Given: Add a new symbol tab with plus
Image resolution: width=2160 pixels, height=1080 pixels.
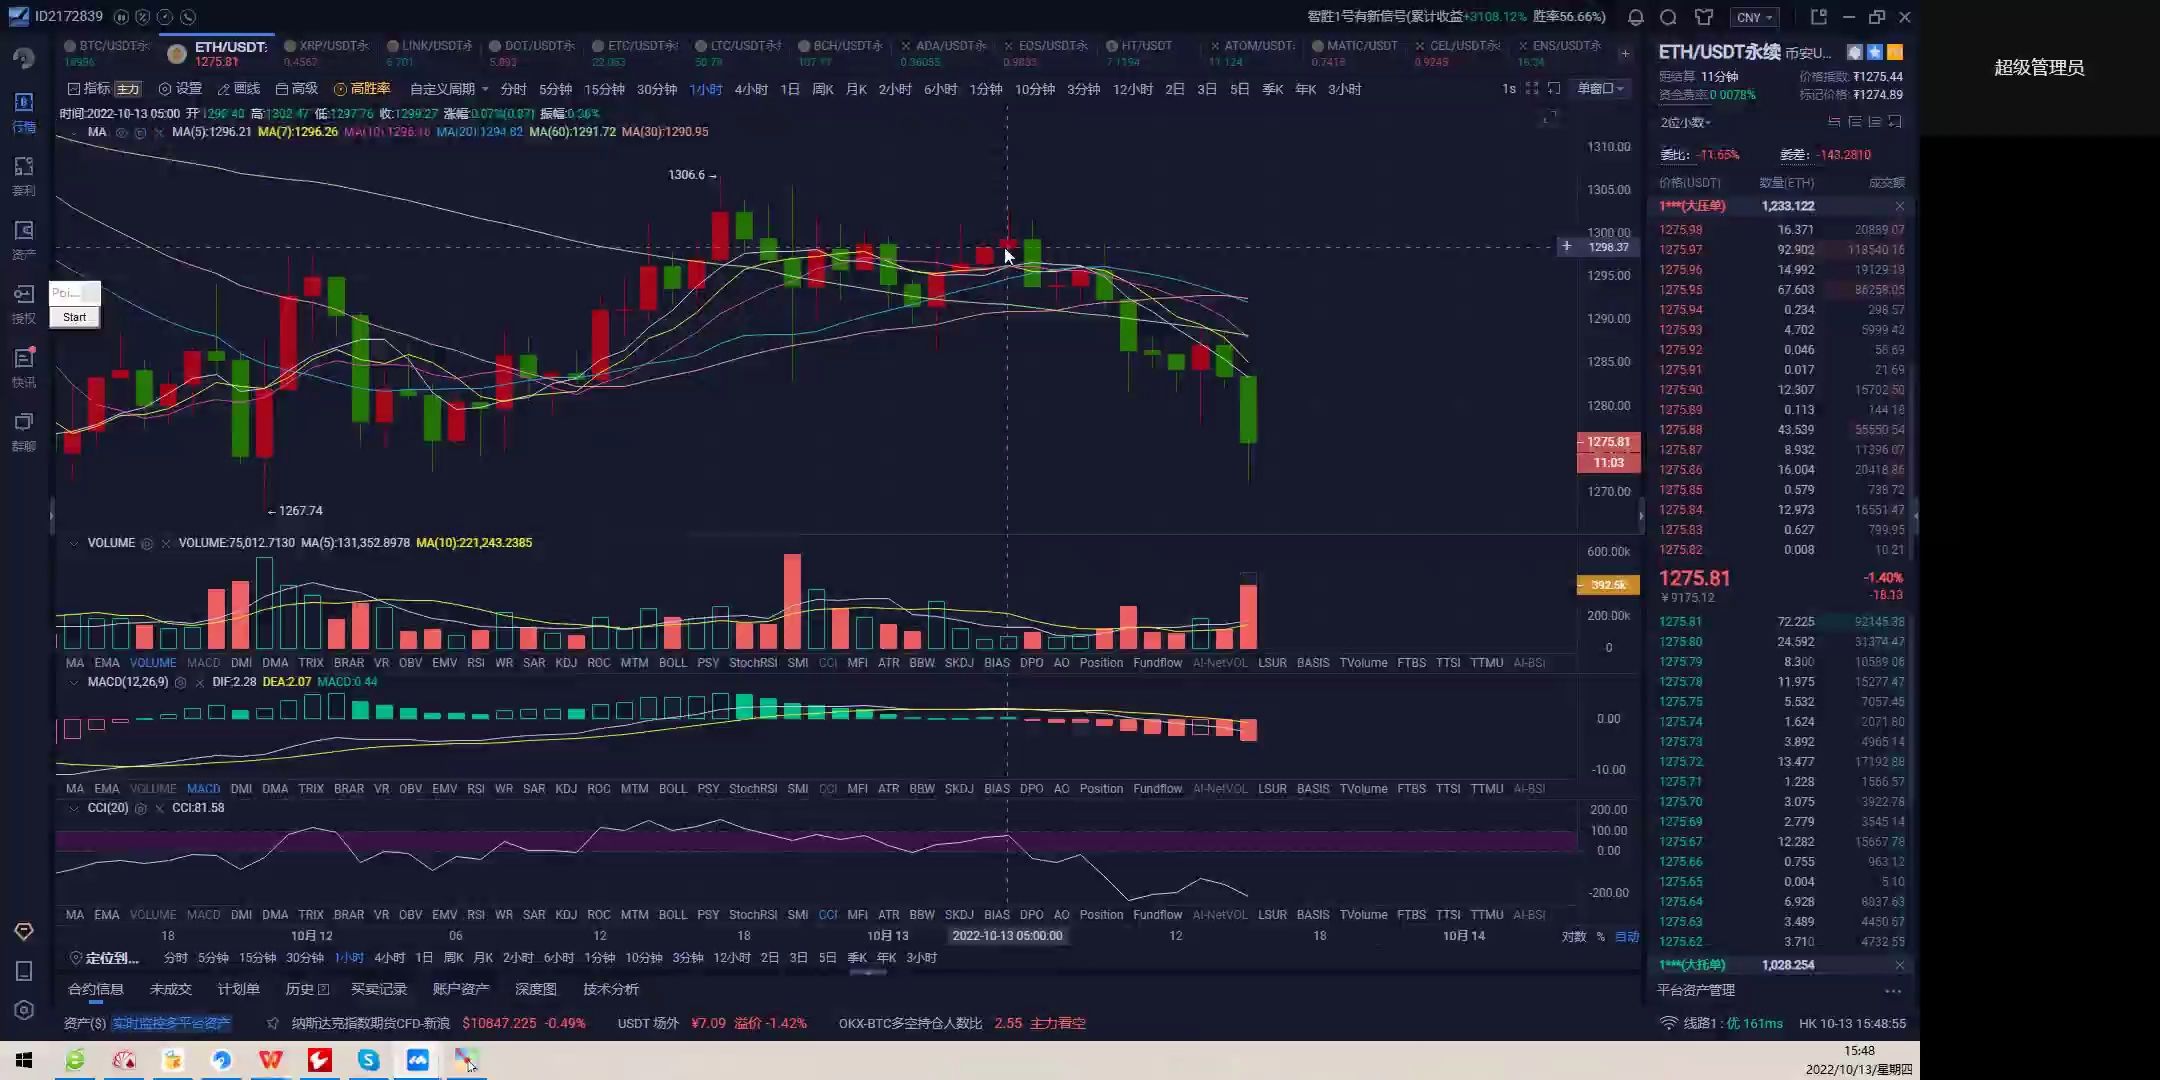Looking at the screenshot, I should click(1625, 53).
